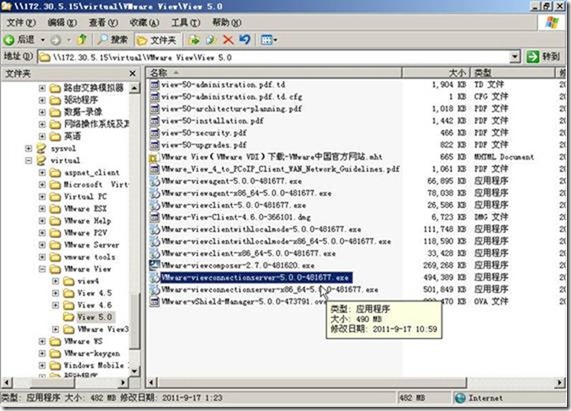The height and width of the screenshot is (411, 571).
Task: Select view-50-installation.pdf file
Action: click(212, 120)
